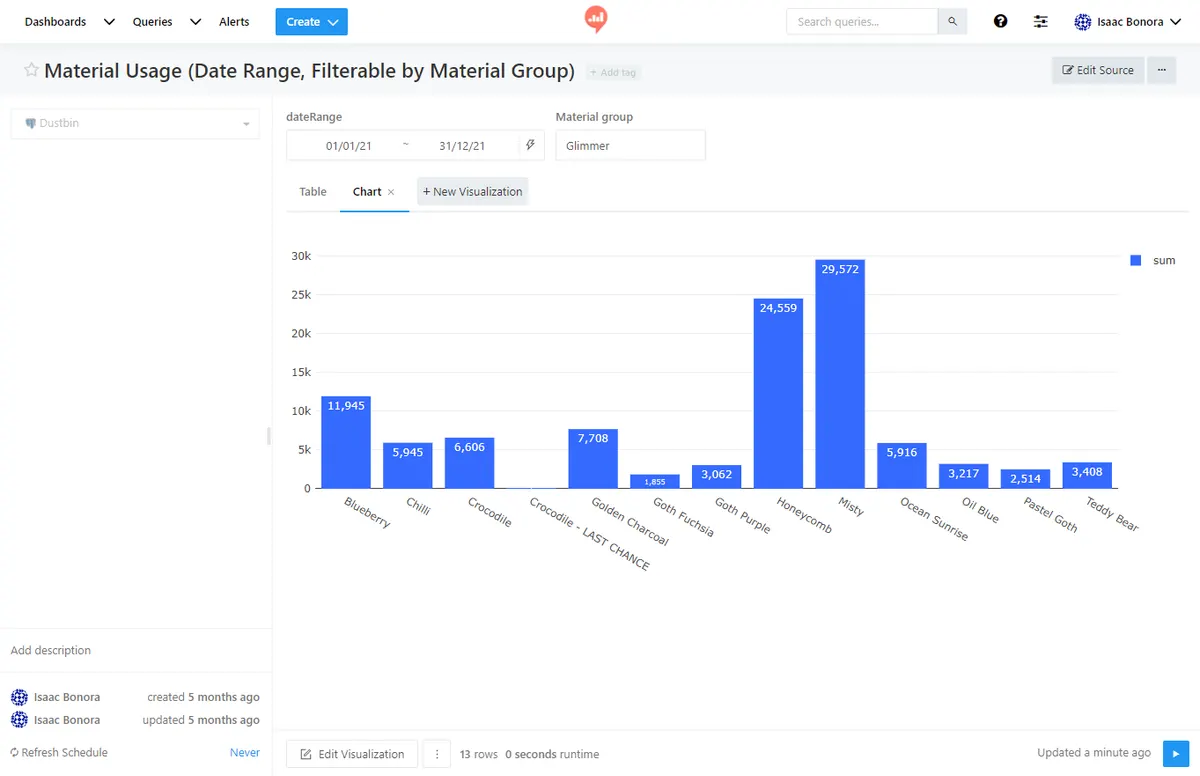This screenshot has height=776, width=1200.
Task: Click the Chilli bar 5,945
Action: pyautogui.click(x=408, y=465)
